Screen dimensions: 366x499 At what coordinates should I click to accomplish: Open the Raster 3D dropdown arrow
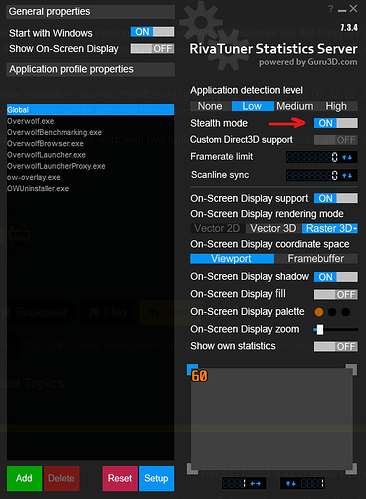(355, 229)
